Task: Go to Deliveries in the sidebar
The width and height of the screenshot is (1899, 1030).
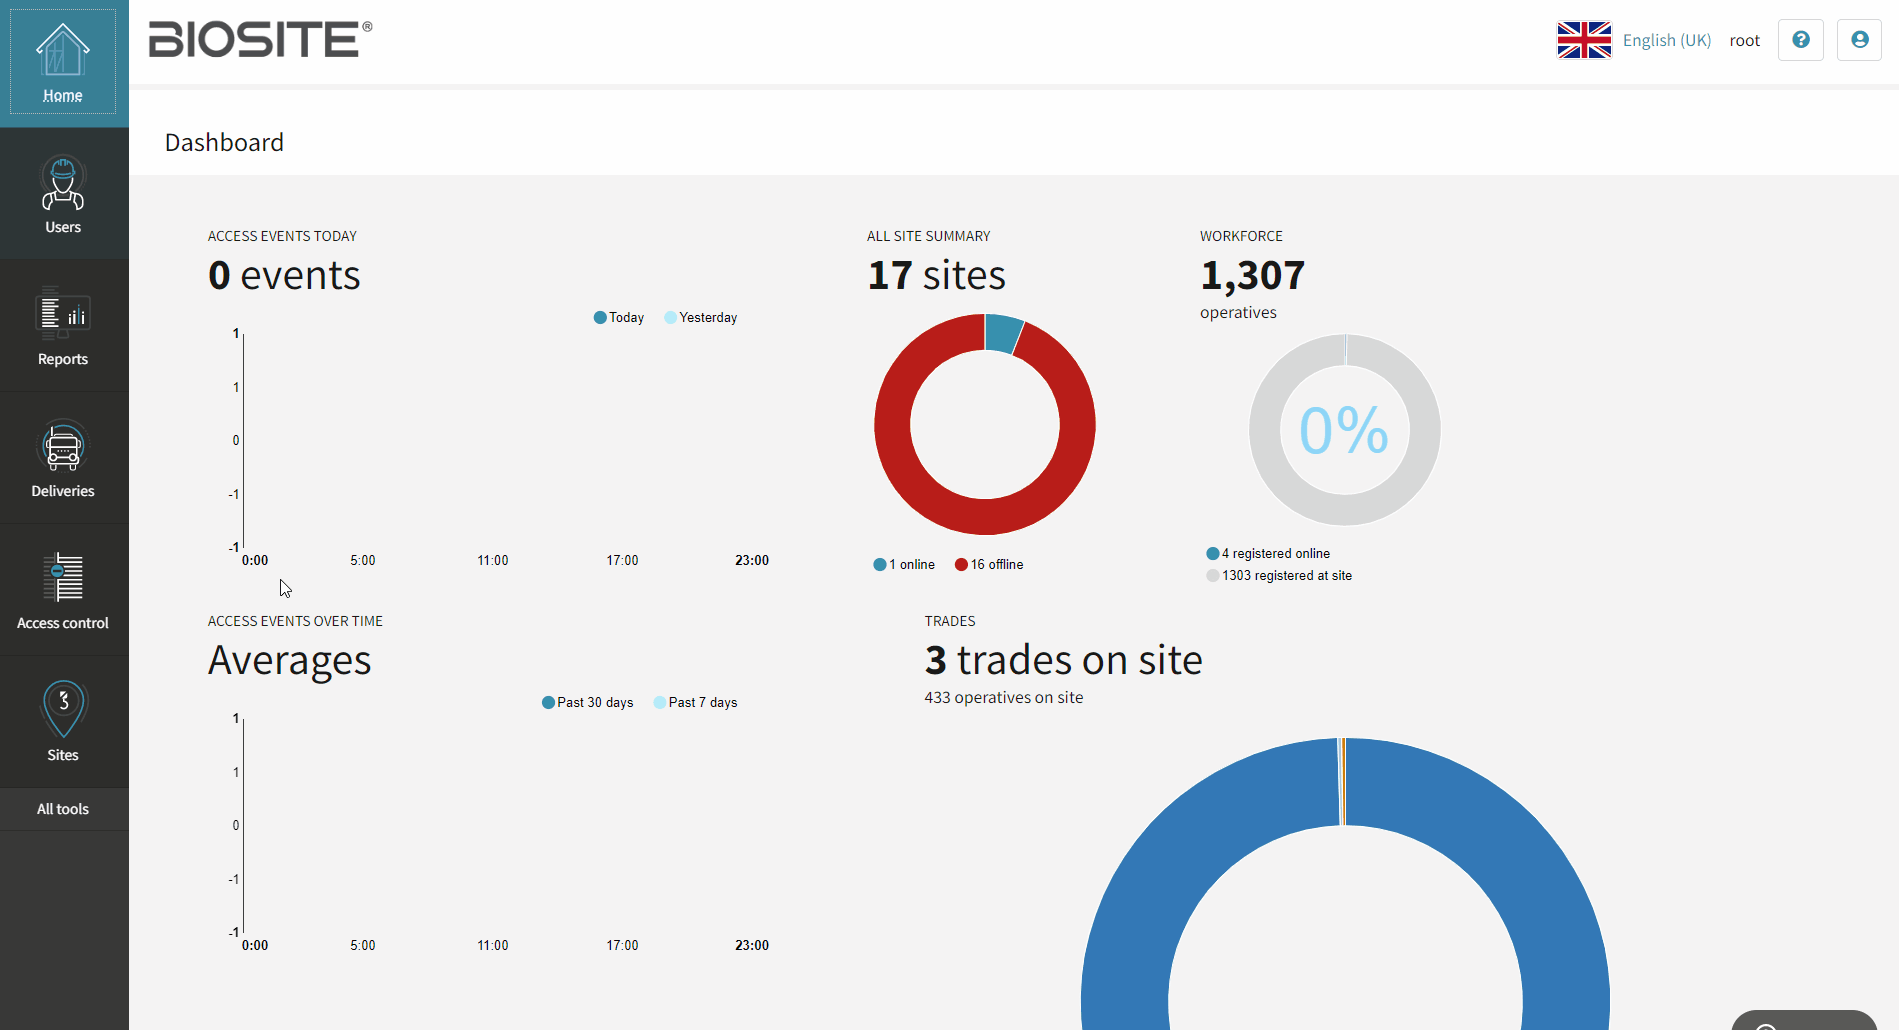Action: [63, 458]
